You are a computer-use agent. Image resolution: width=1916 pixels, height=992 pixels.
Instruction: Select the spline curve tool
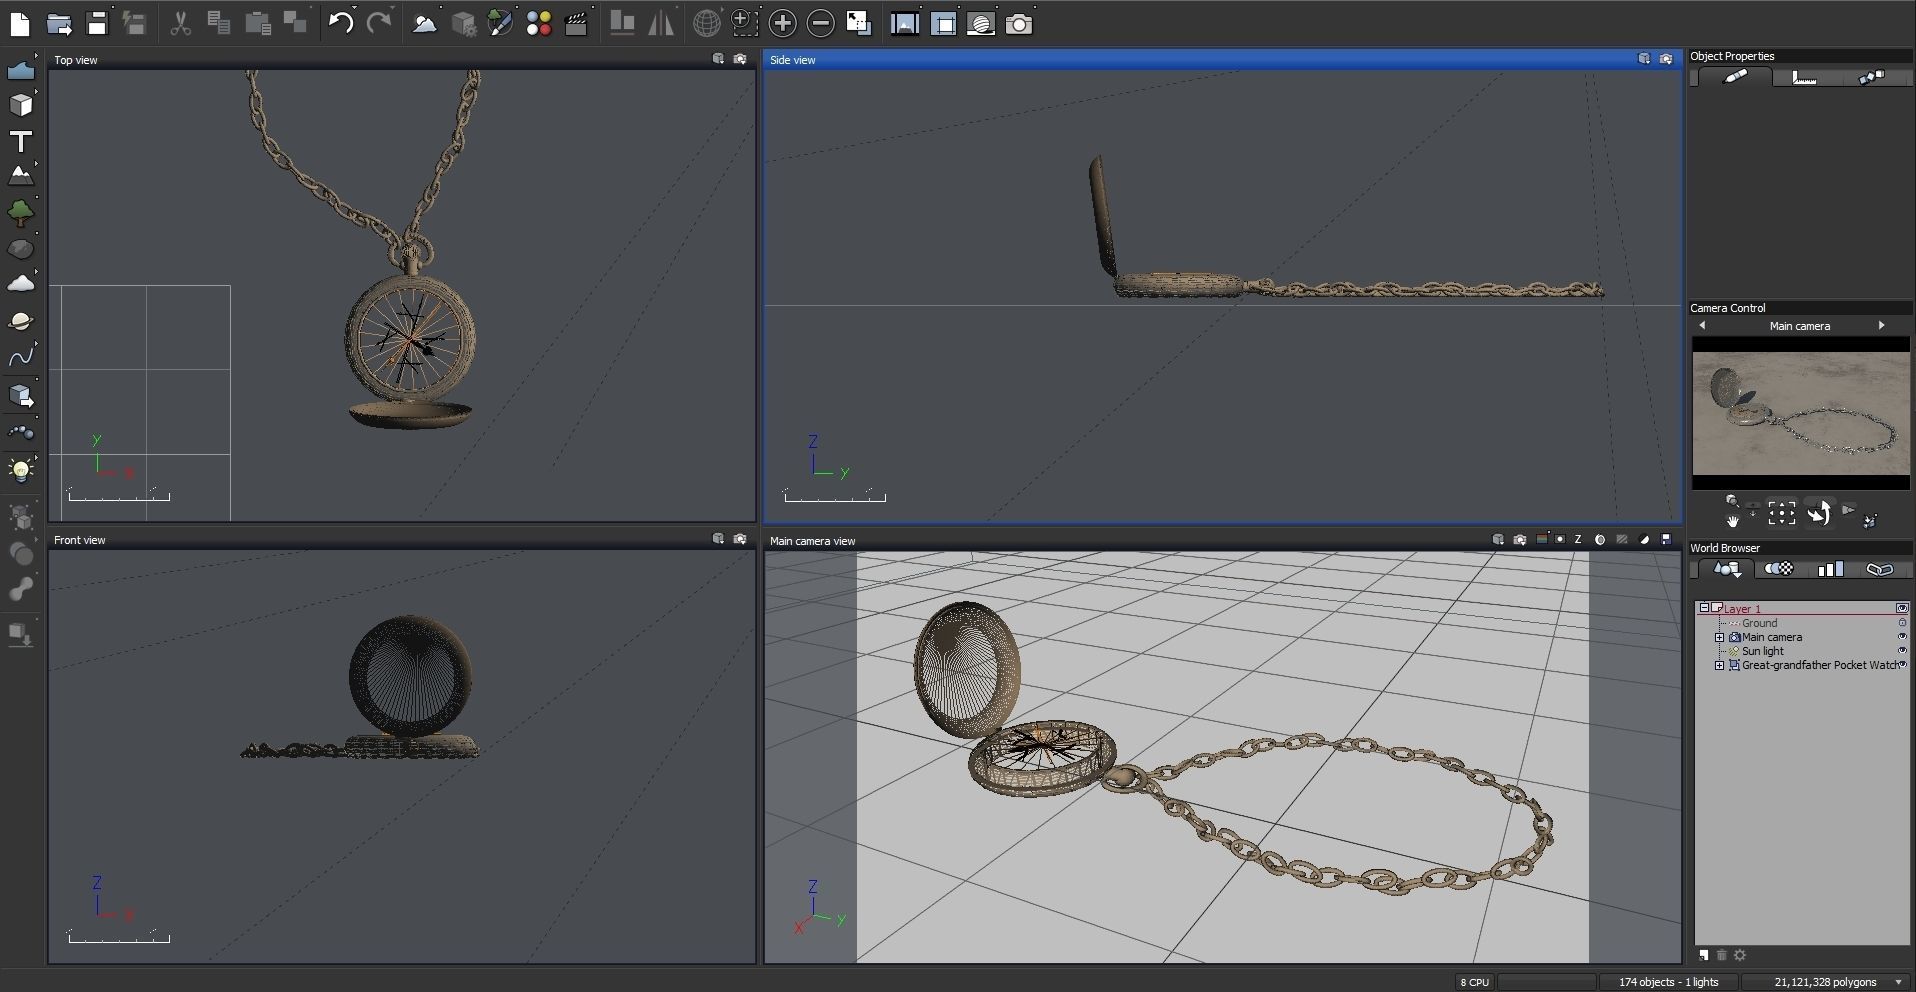click(21, 357)
